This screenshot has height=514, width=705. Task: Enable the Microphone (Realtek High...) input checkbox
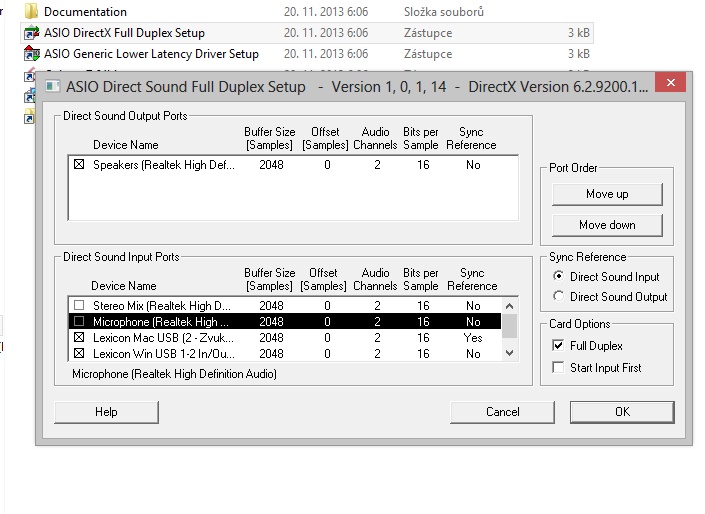point(79,321)
